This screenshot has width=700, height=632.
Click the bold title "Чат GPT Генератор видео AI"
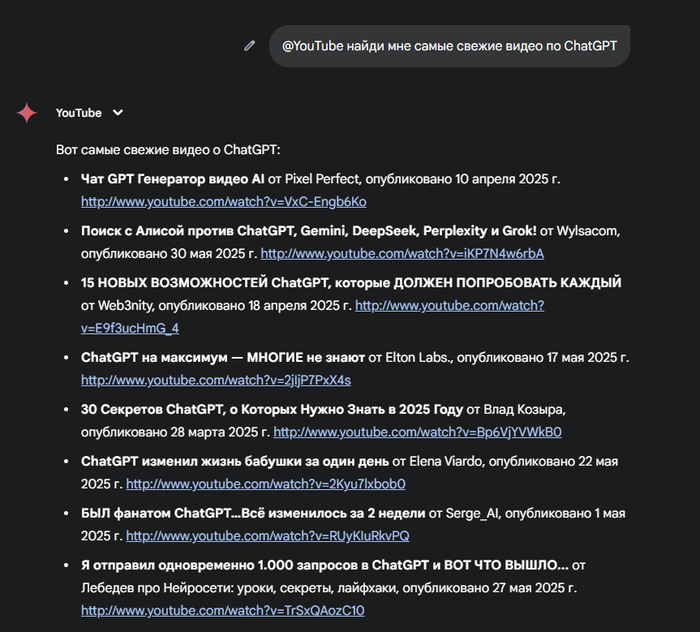[173, 179]
